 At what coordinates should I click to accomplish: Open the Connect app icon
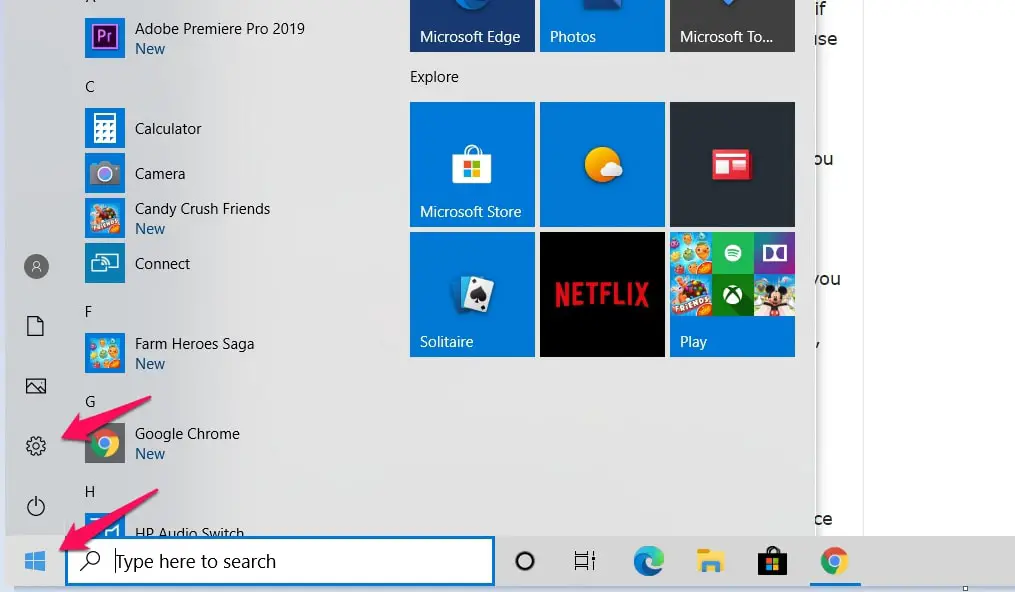tap(105, 263)
